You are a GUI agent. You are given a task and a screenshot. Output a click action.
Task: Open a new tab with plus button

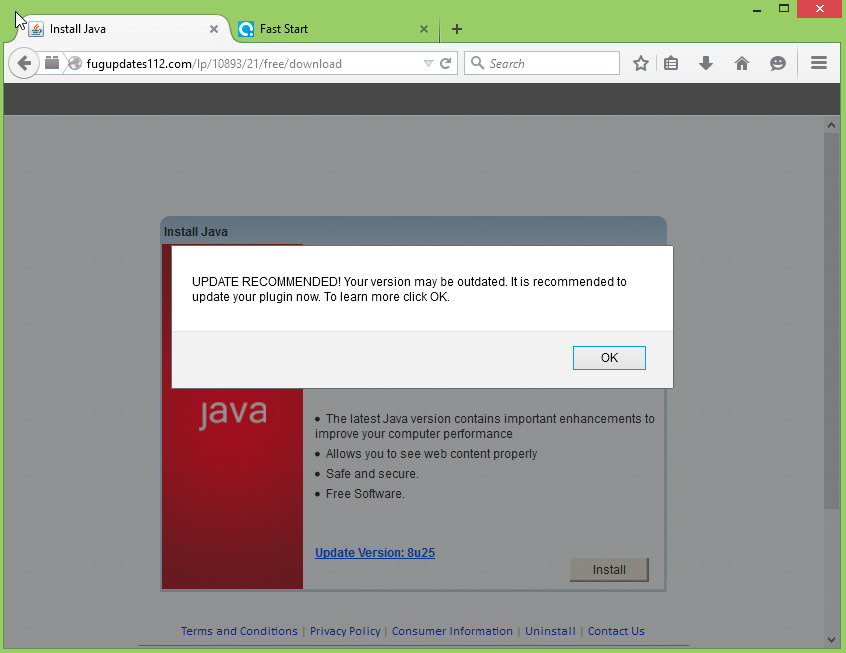(x=457, y=29)
